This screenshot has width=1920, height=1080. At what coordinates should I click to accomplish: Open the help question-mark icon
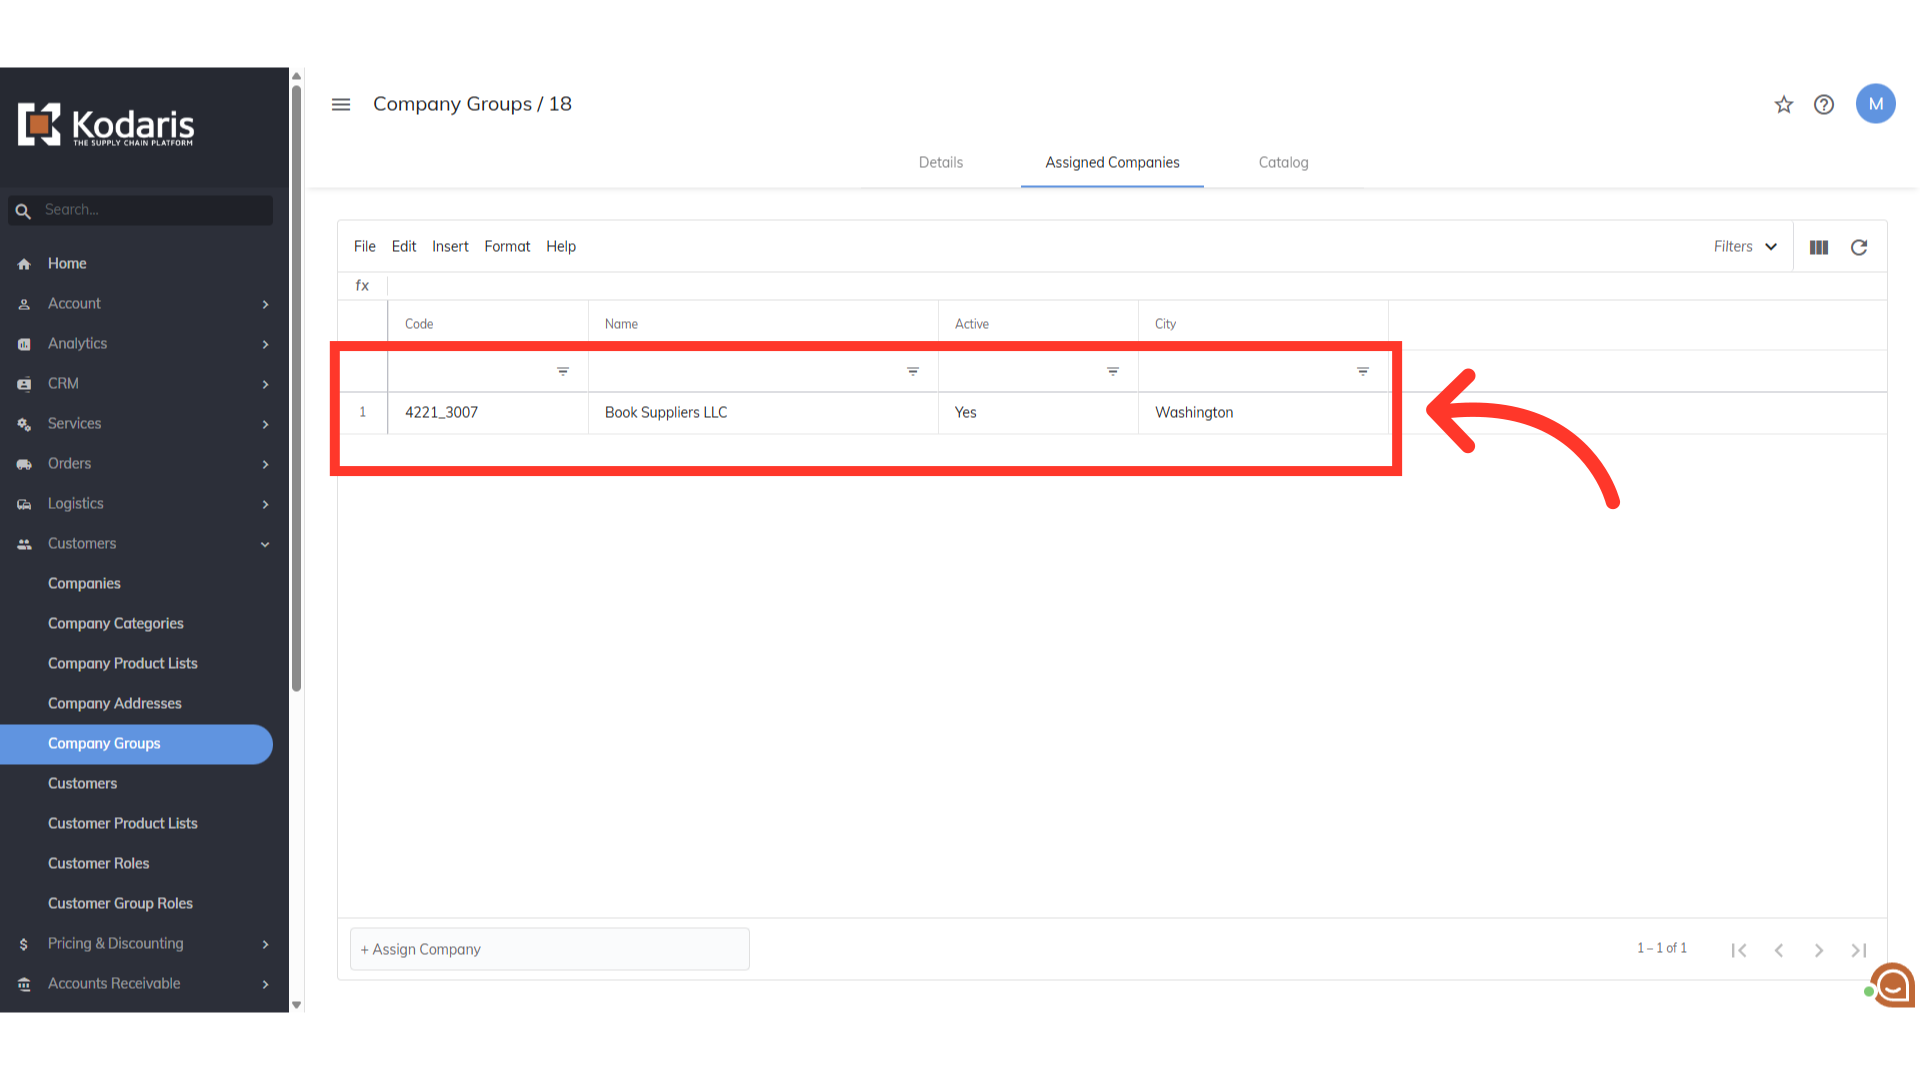point(1824,104)
